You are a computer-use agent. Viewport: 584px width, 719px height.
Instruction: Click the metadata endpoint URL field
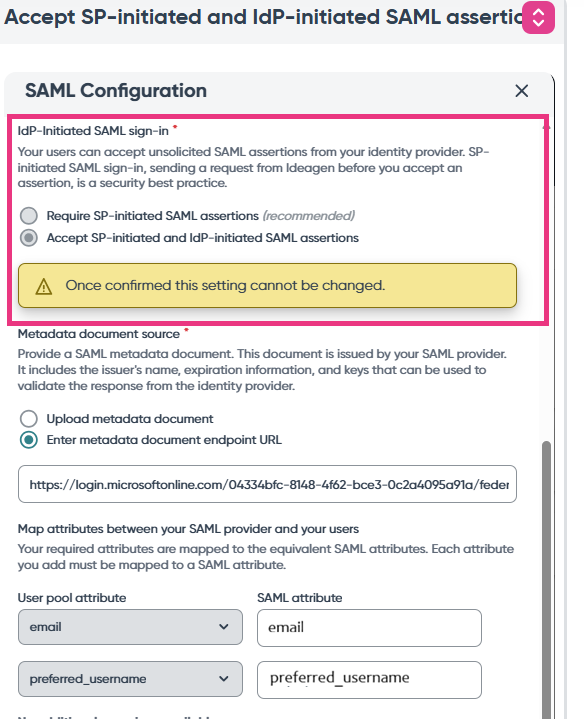click(267, 484)
